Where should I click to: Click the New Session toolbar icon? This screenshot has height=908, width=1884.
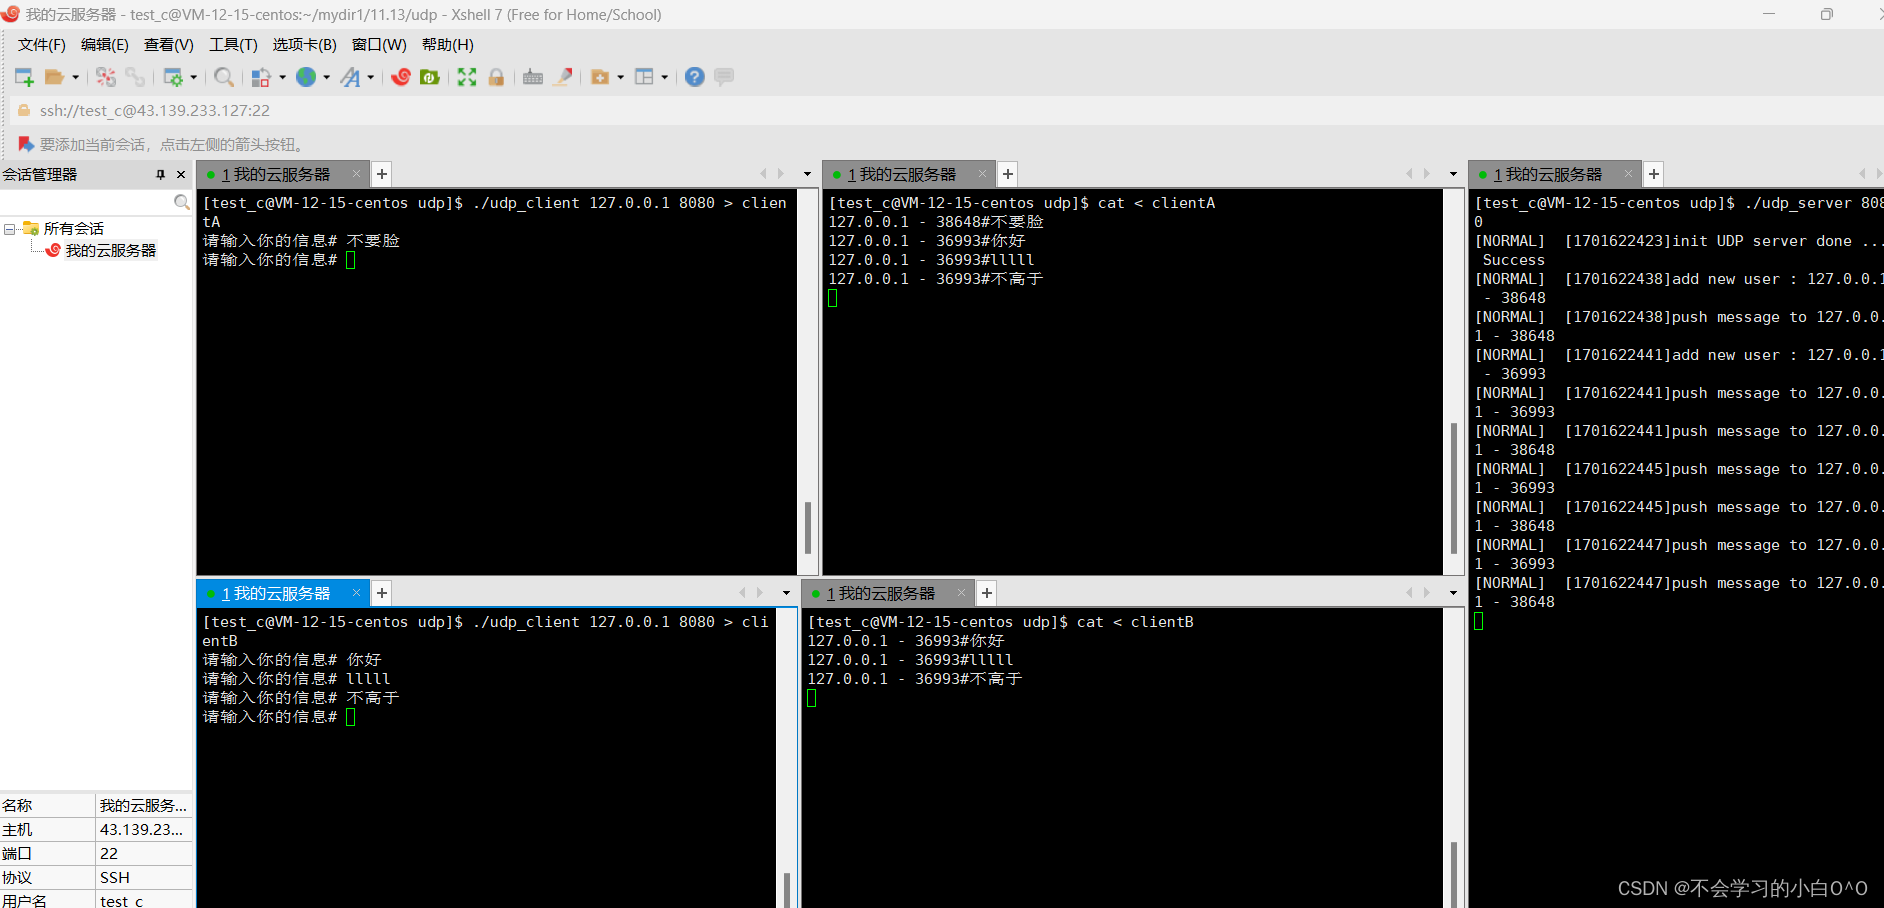[24, 77]
